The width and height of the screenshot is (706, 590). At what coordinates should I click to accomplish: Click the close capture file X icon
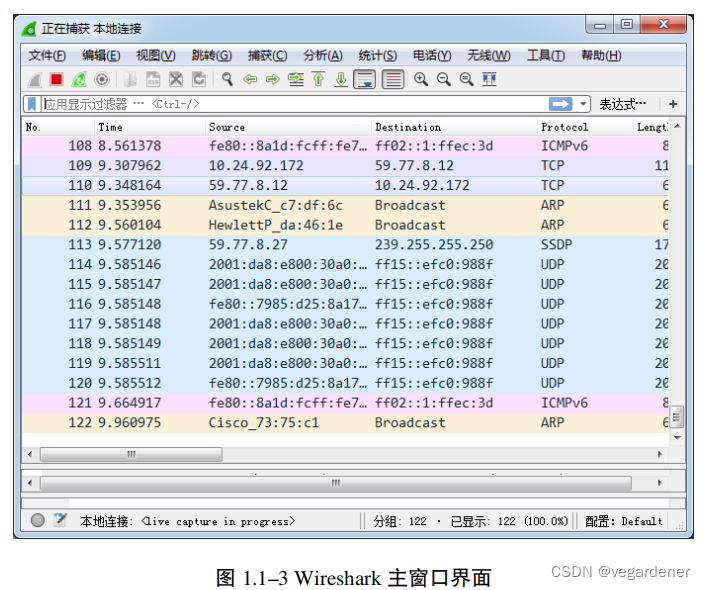pyautogui.click(x=176, y=80)
